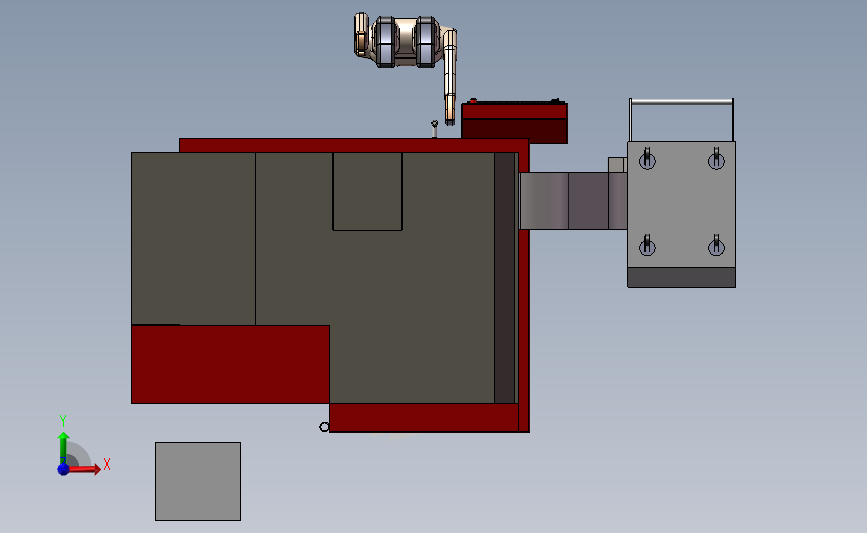Image resolution: width=867 pixels, height=533 pixels.
Task: Select the small ring beside bottom red strip
Action: click(324, 427)
